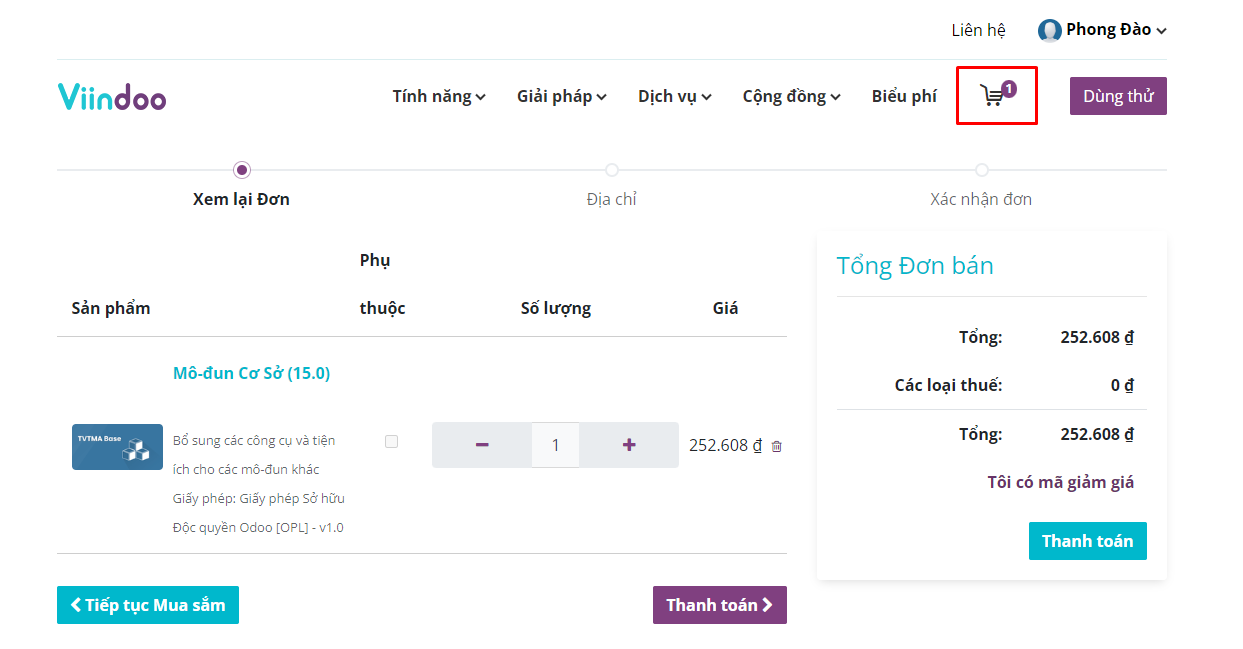Click Tôi có mã giảm giá link
Image resolution: width=1243 pixels, height=649 pixels.
coord(1061,482)
